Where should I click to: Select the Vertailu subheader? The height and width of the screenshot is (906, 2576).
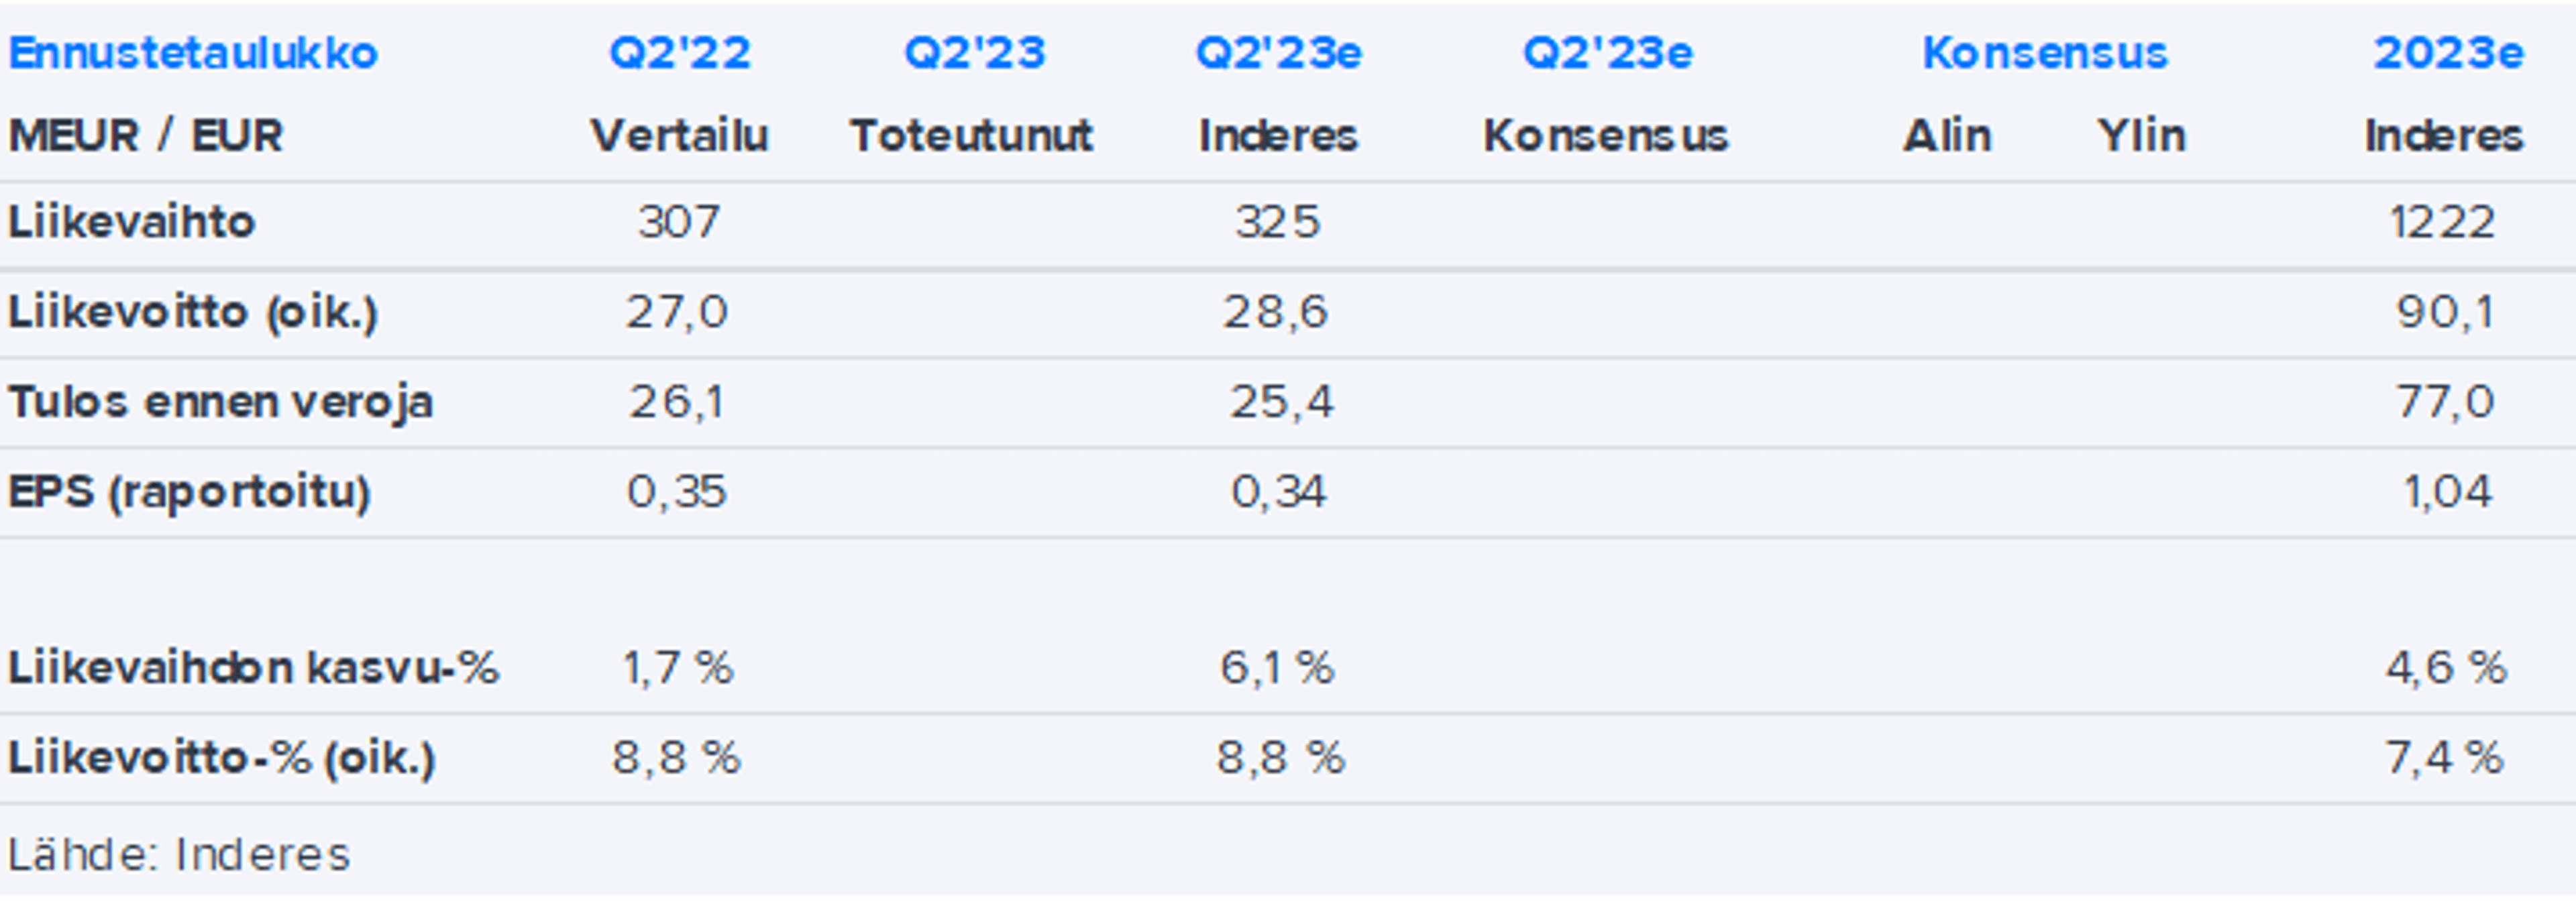coord(679,136)
